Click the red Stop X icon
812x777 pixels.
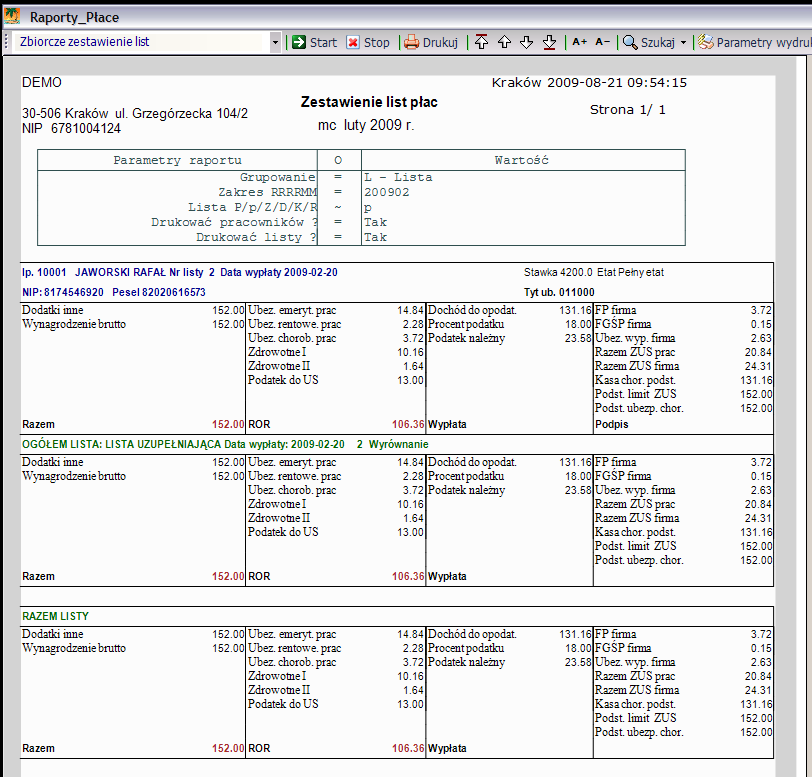click(x=353, y=42)
